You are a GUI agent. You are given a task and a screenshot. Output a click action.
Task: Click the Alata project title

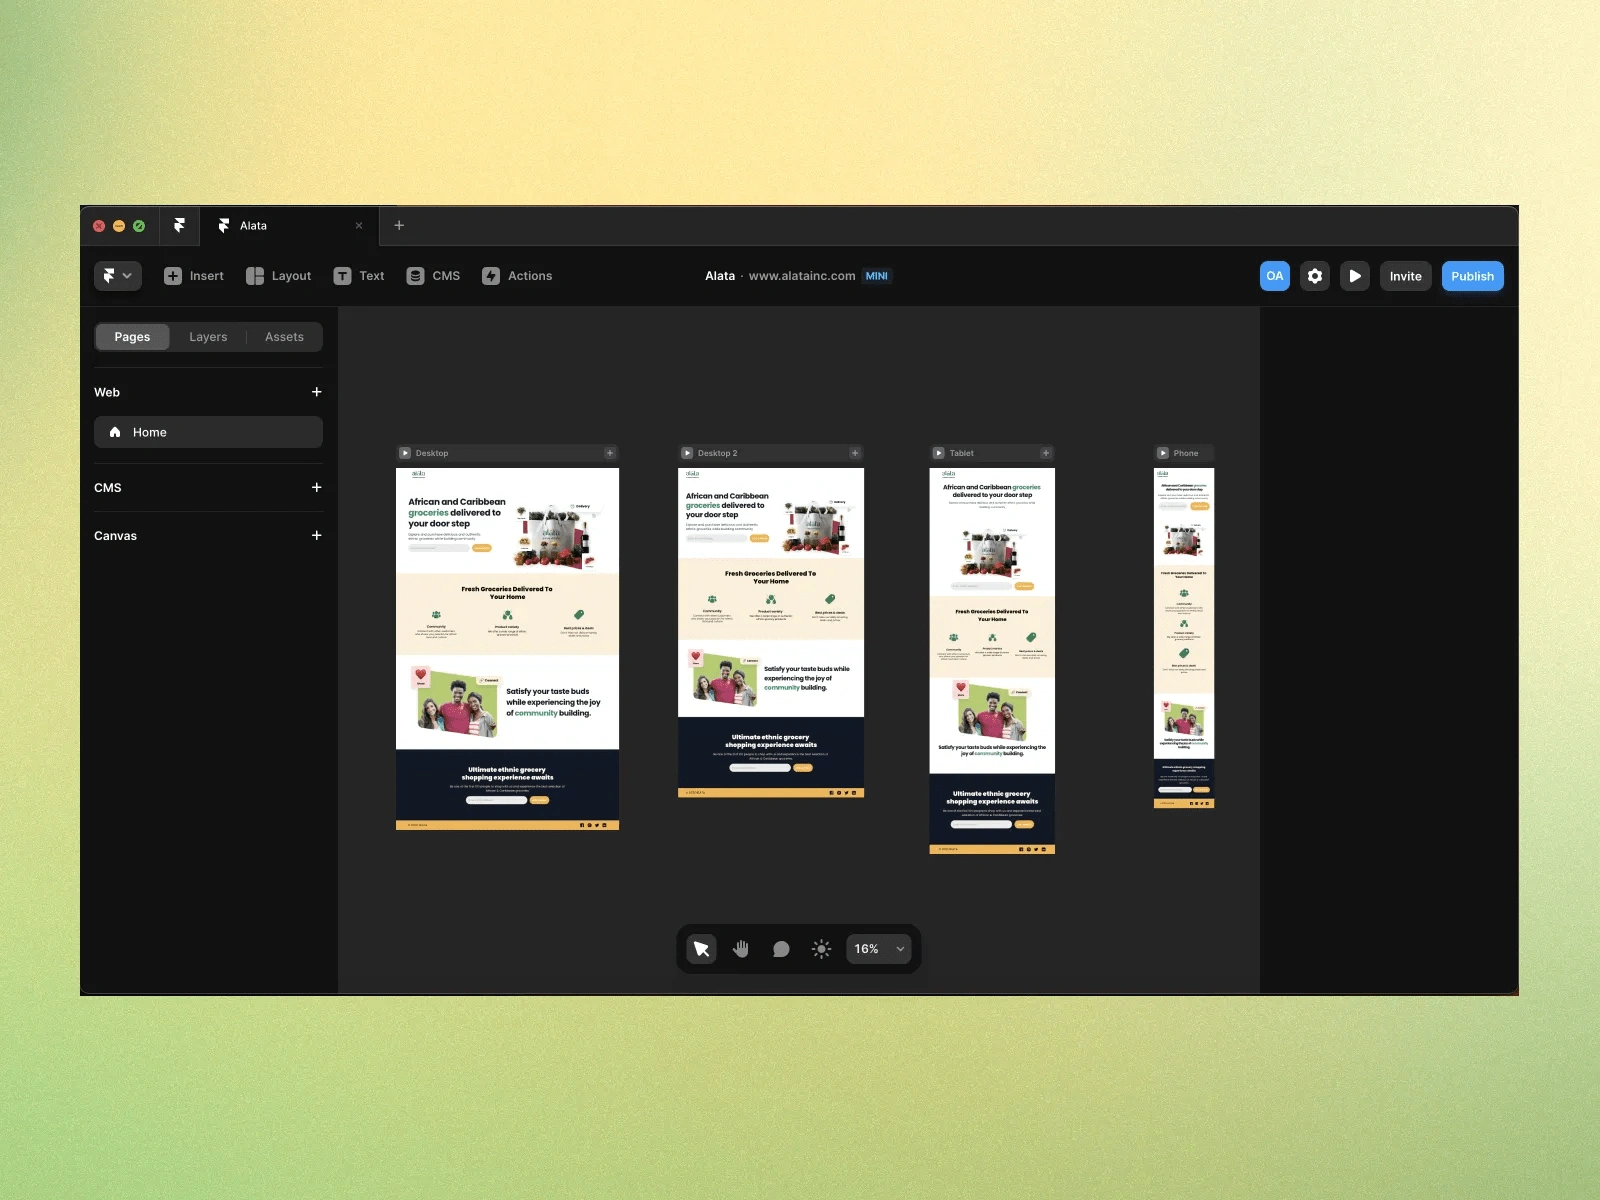(x=720, y=276)
